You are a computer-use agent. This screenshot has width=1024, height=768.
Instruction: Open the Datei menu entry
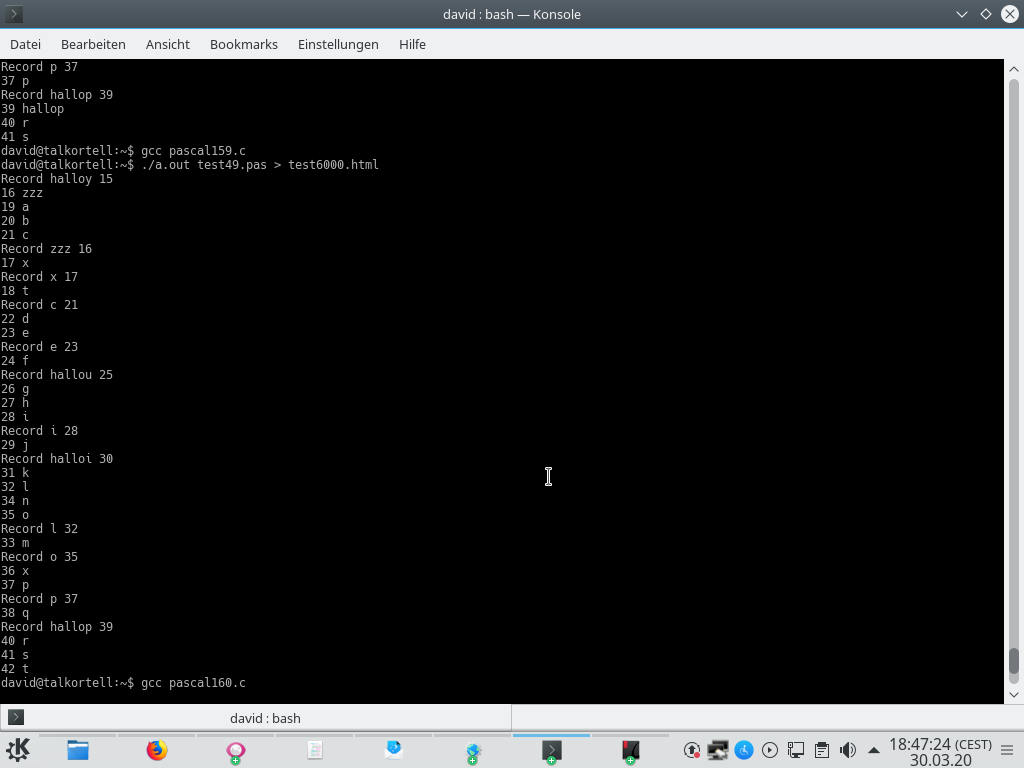[x=25, y=44]
